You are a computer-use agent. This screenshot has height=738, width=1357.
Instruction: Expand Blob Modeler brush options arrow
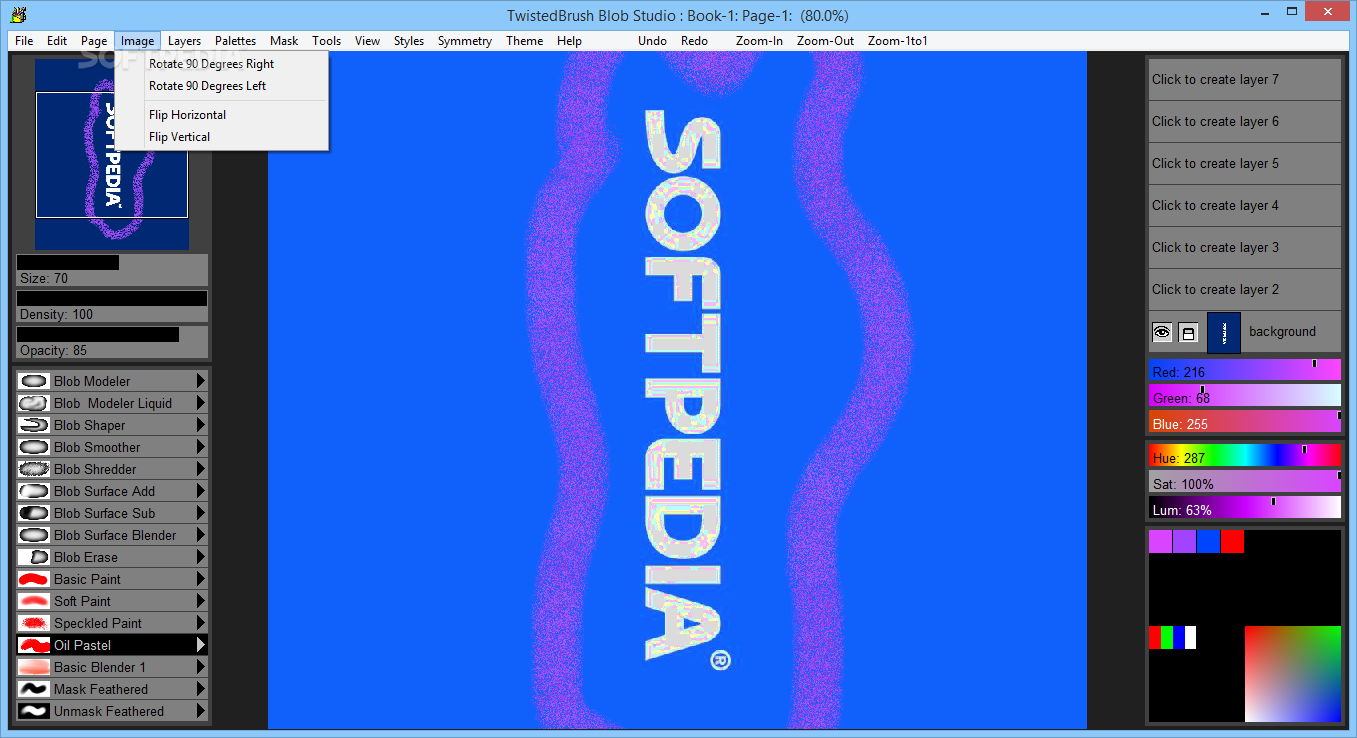click(201, 381)
